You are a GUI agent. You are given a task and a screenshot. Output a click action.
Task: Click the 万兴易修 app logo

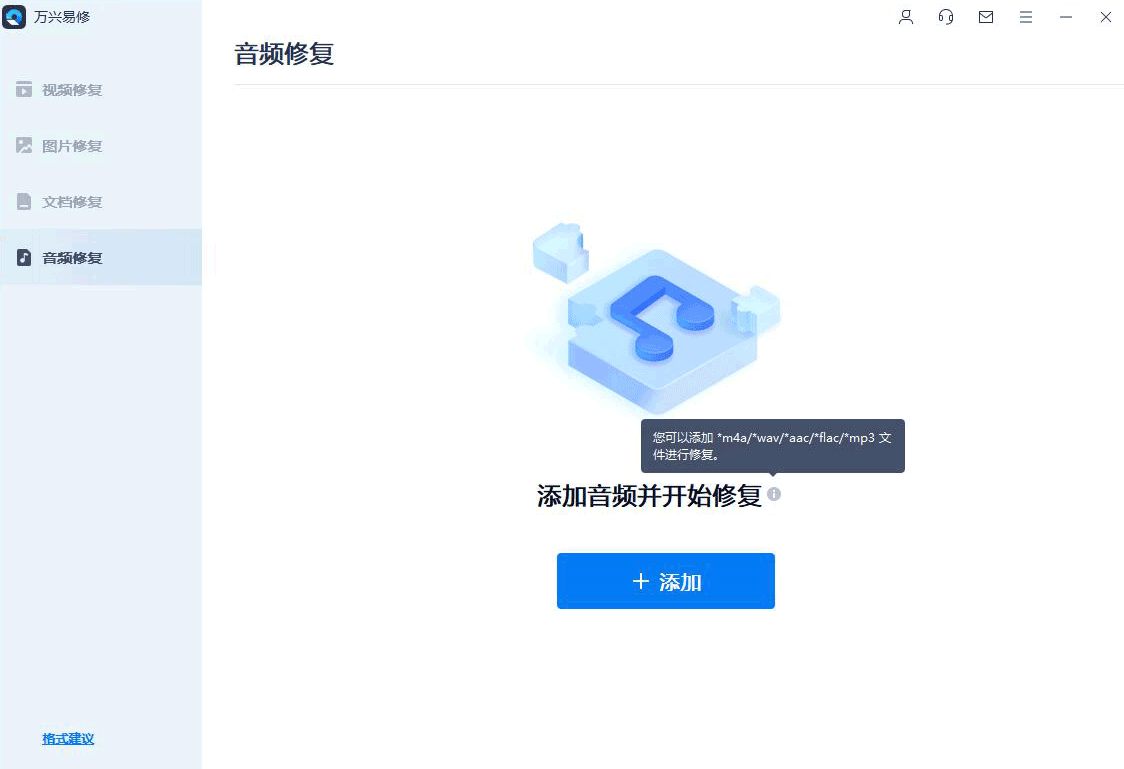pos(14,17)
